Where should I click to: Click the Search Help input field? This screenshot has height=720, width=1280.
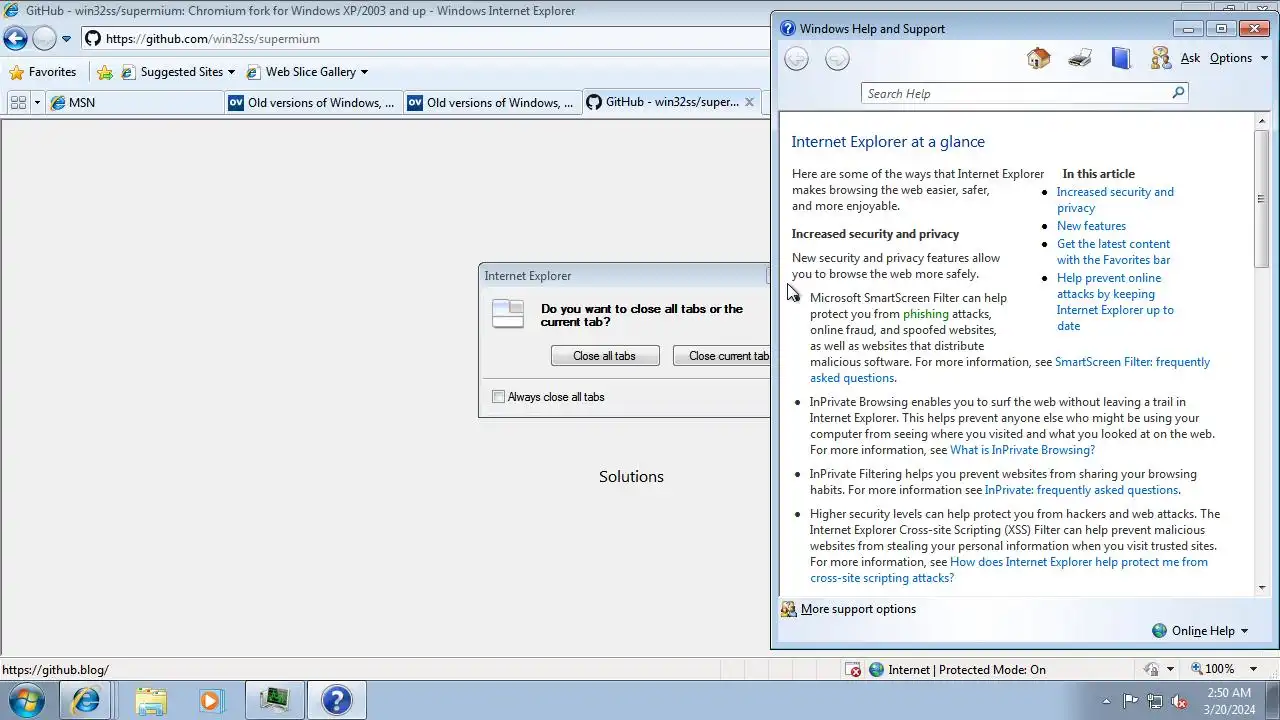1015,93
